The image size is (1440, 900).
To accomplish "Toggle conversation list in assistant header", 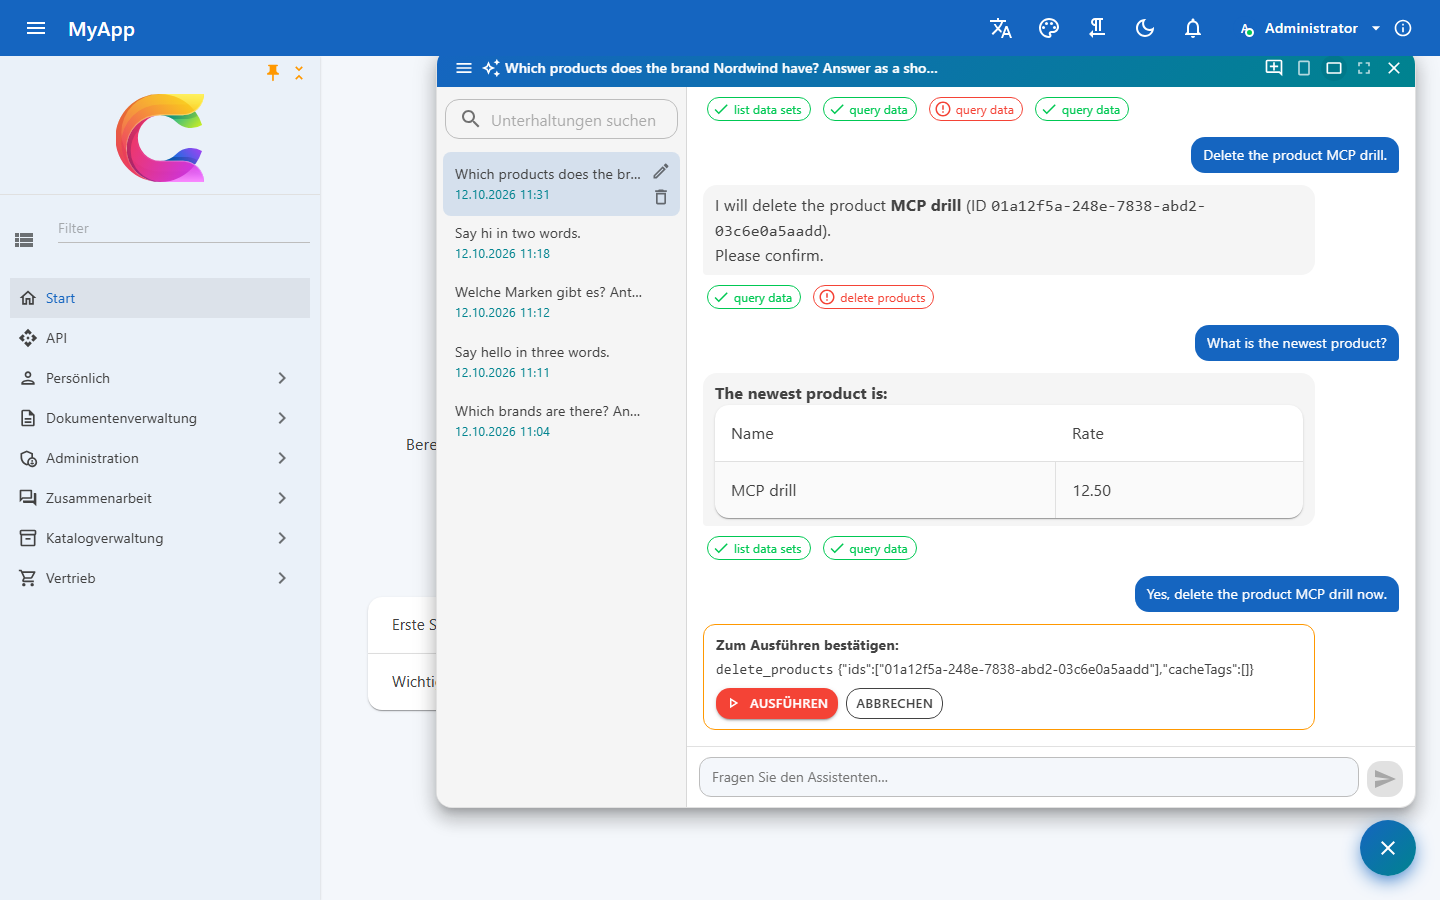I will point(464,68).
